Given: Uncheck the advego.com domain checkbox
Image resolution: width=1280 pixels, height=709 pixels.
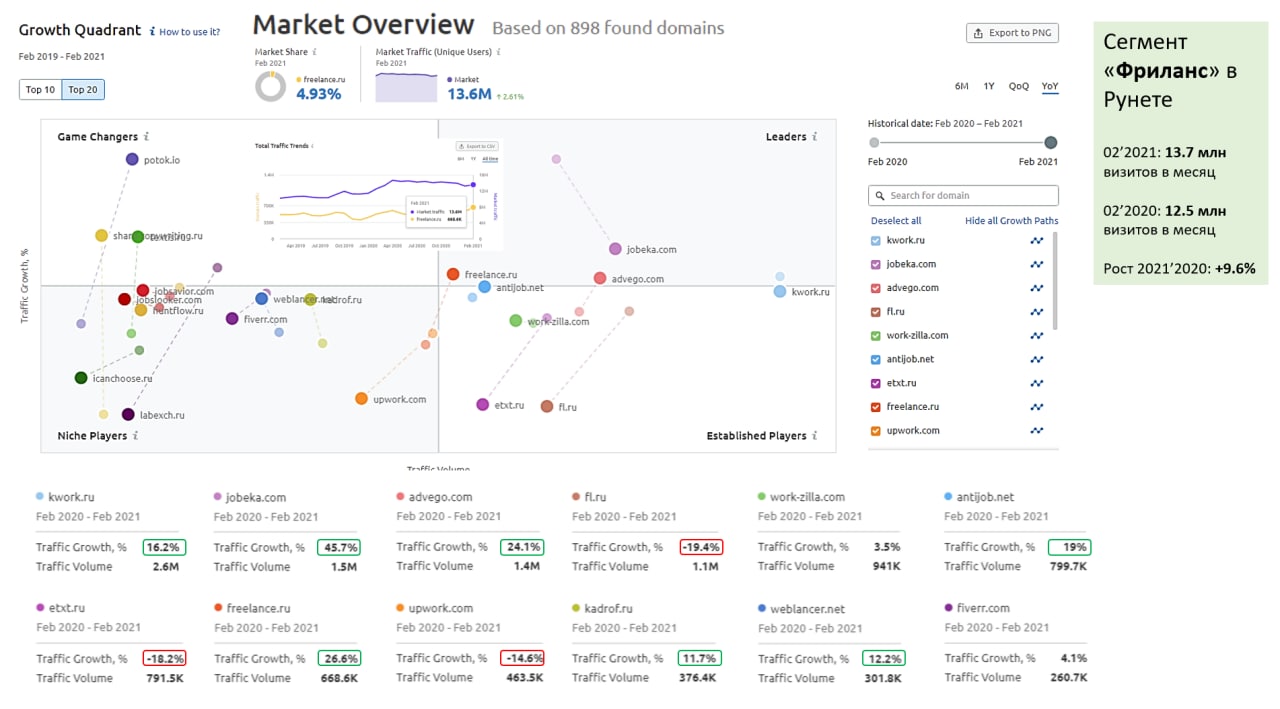Looking at the screenshot, I should 876,288.
